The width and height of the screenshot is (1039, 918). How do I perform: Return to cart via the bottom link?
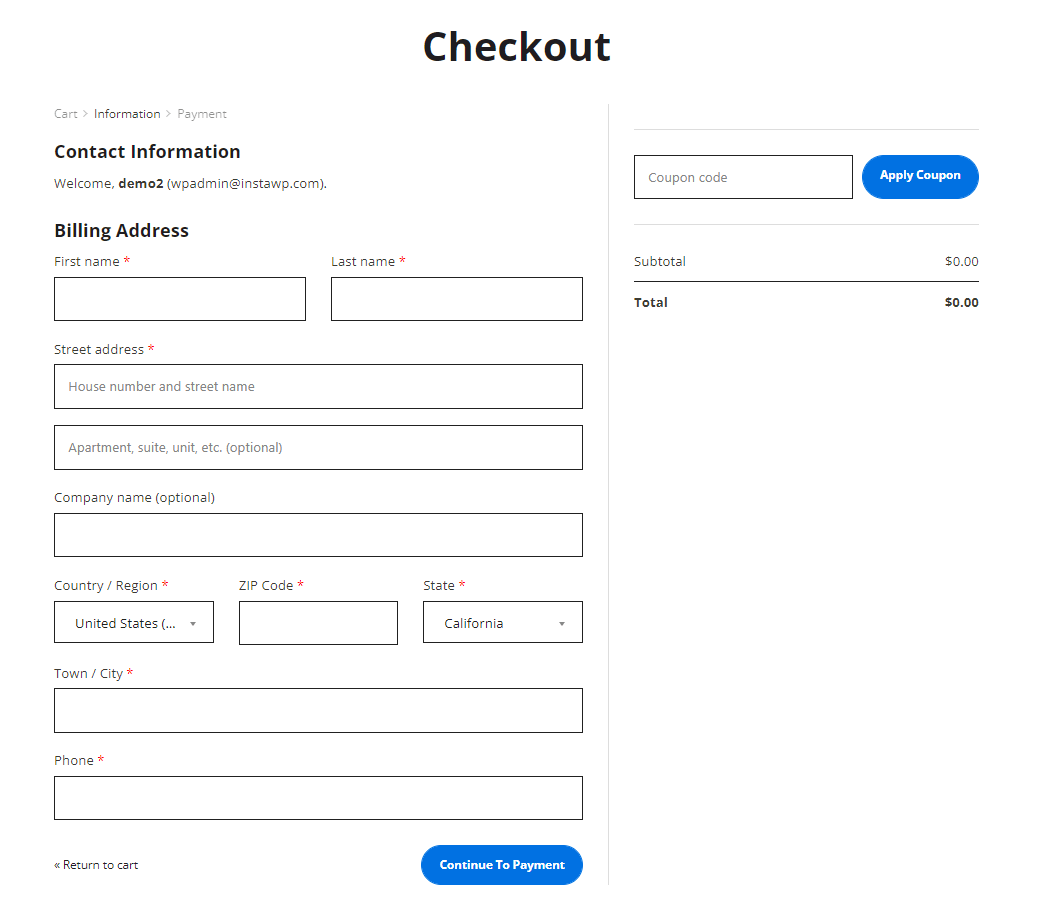pyautogui.click(x=96, y=865)
